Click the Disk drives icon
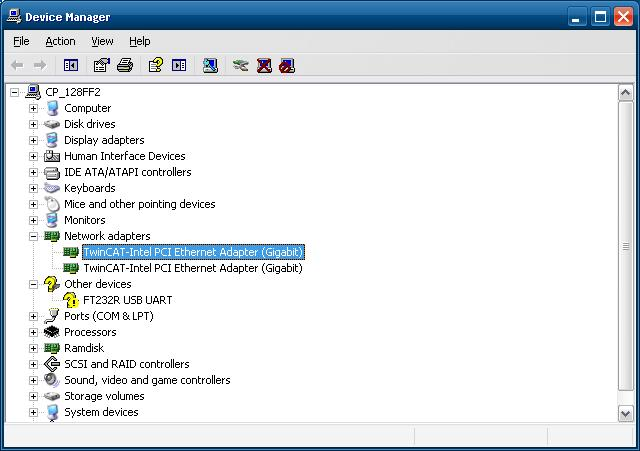This screenshot has height=451, width=640. pyautogui.click(x=52, y=124)
